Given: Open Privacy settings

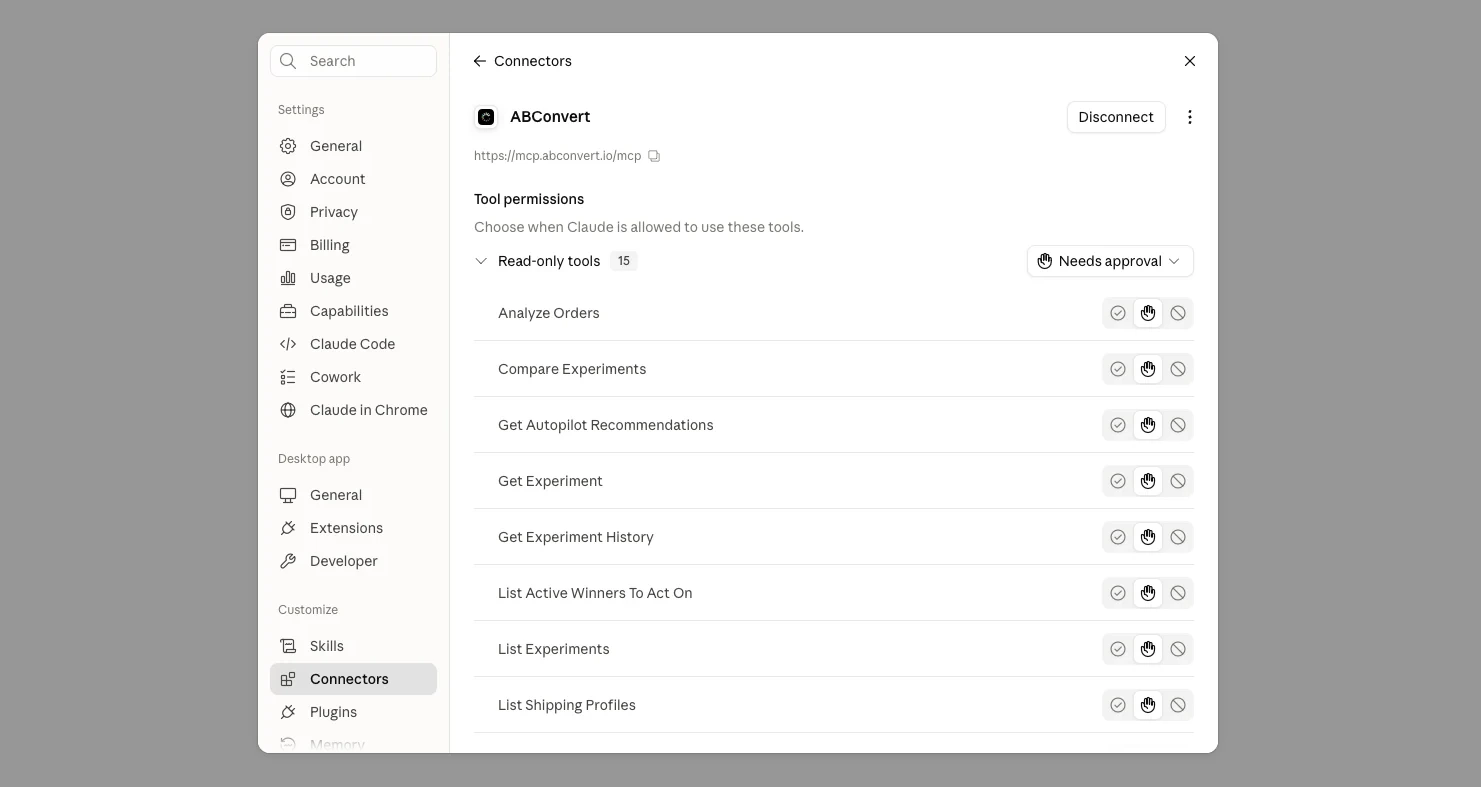Looking at the screenshot, I should click(x=353, y=212).
